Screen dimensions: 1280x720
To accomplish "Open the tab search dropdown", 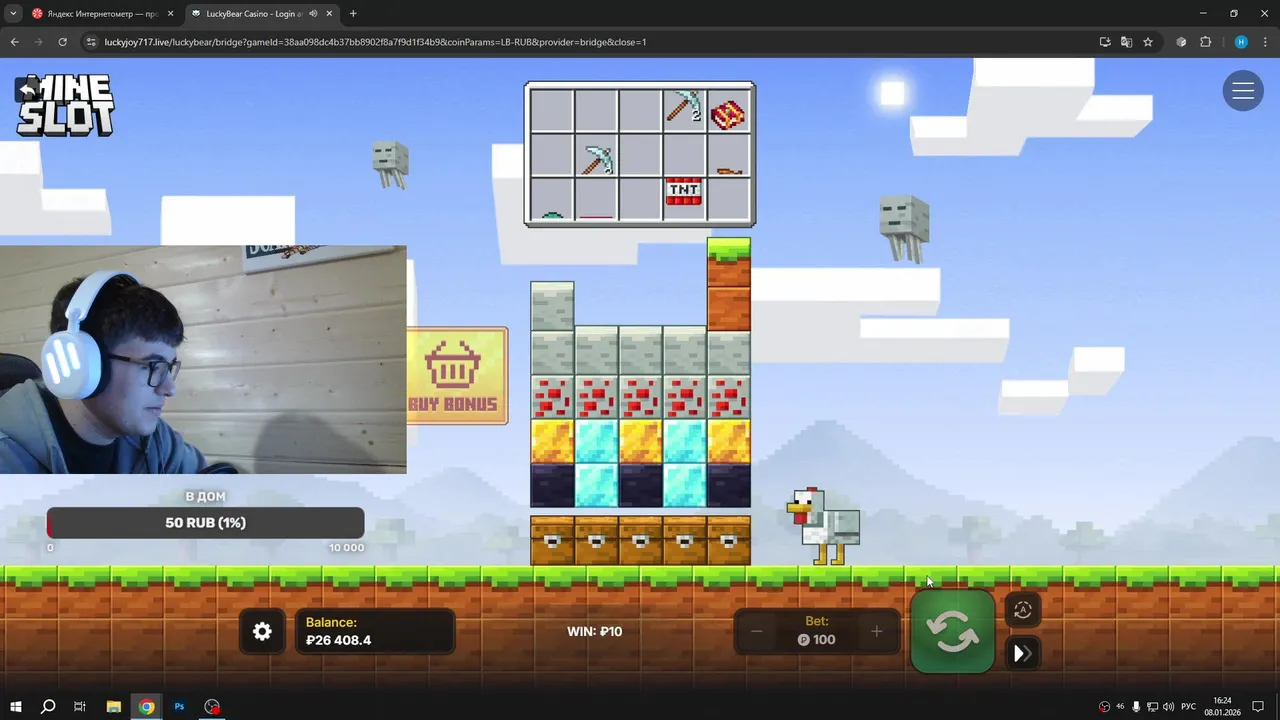I will [x=13, y=14].
